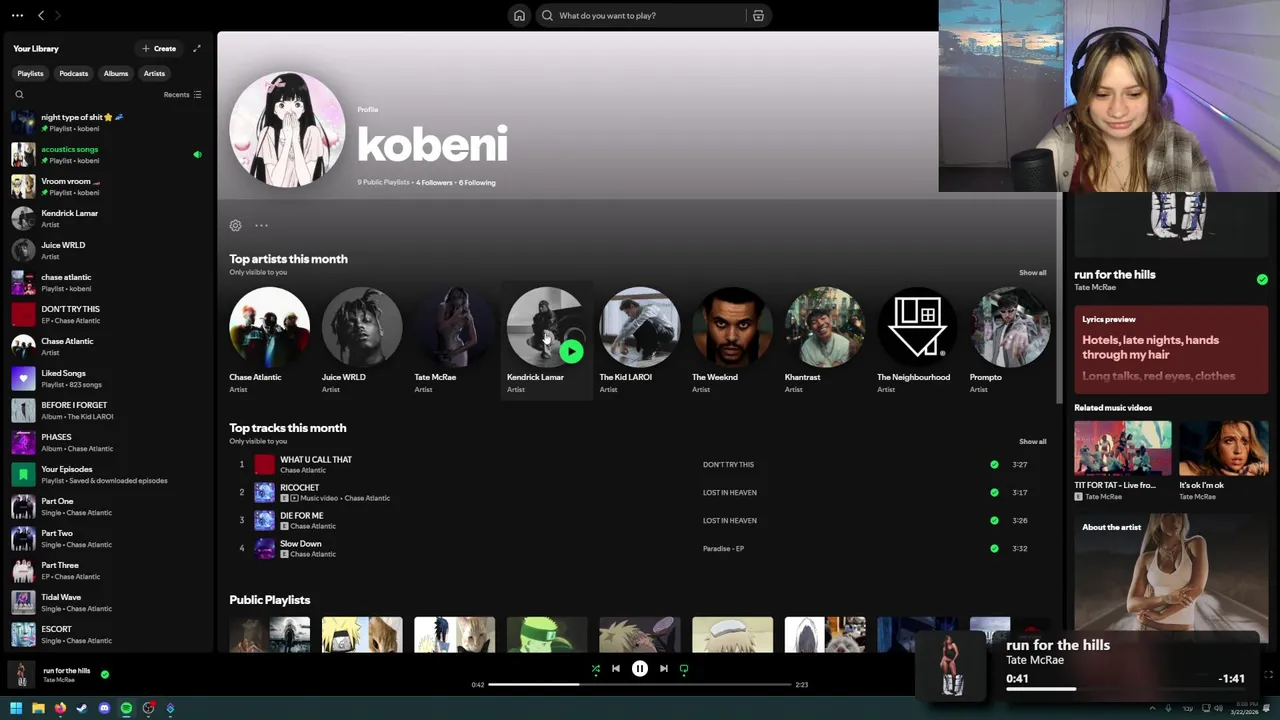Click the saved checkmark next to DIE FOR ME
Viewport: 1280px width, 720px height.
click(x=994, y=520)
